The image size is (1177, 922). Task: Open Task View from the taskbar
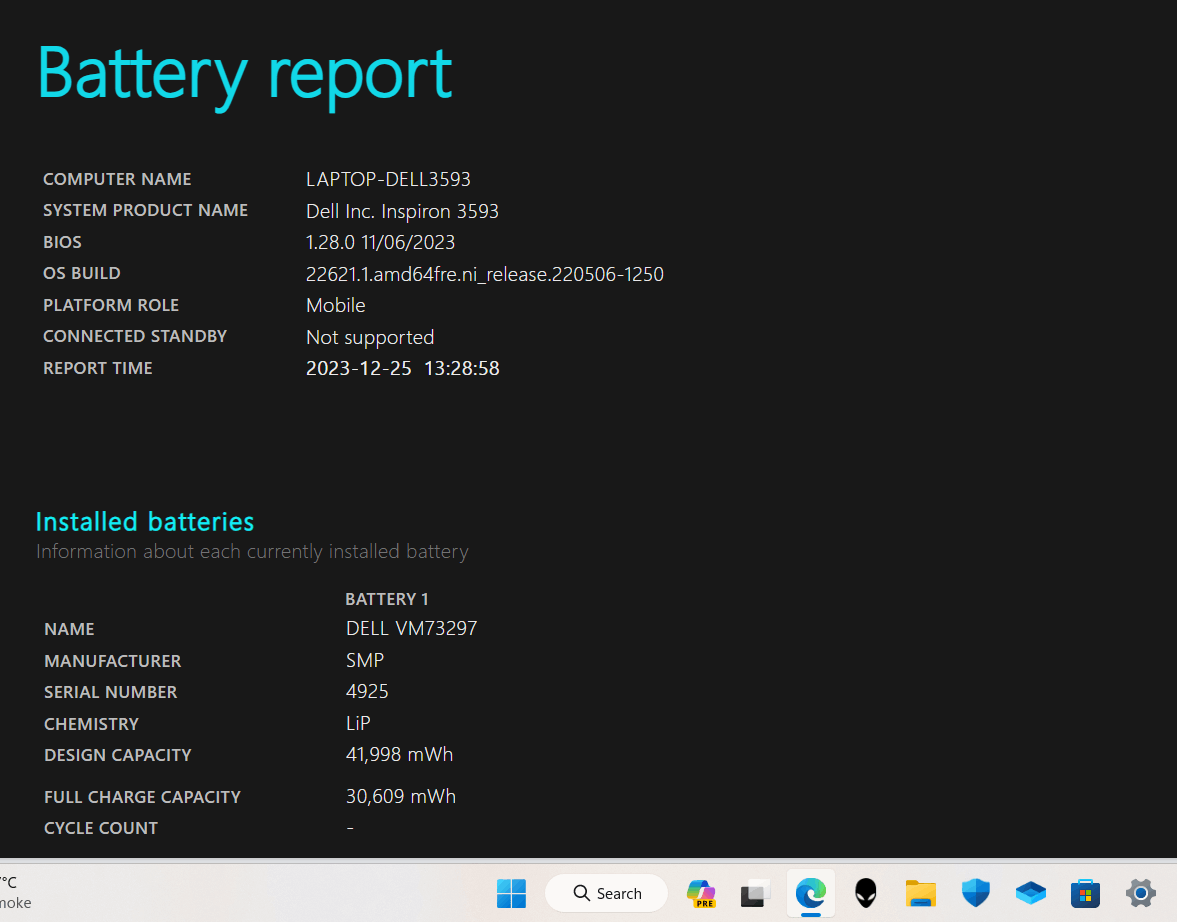coord(756,893)
